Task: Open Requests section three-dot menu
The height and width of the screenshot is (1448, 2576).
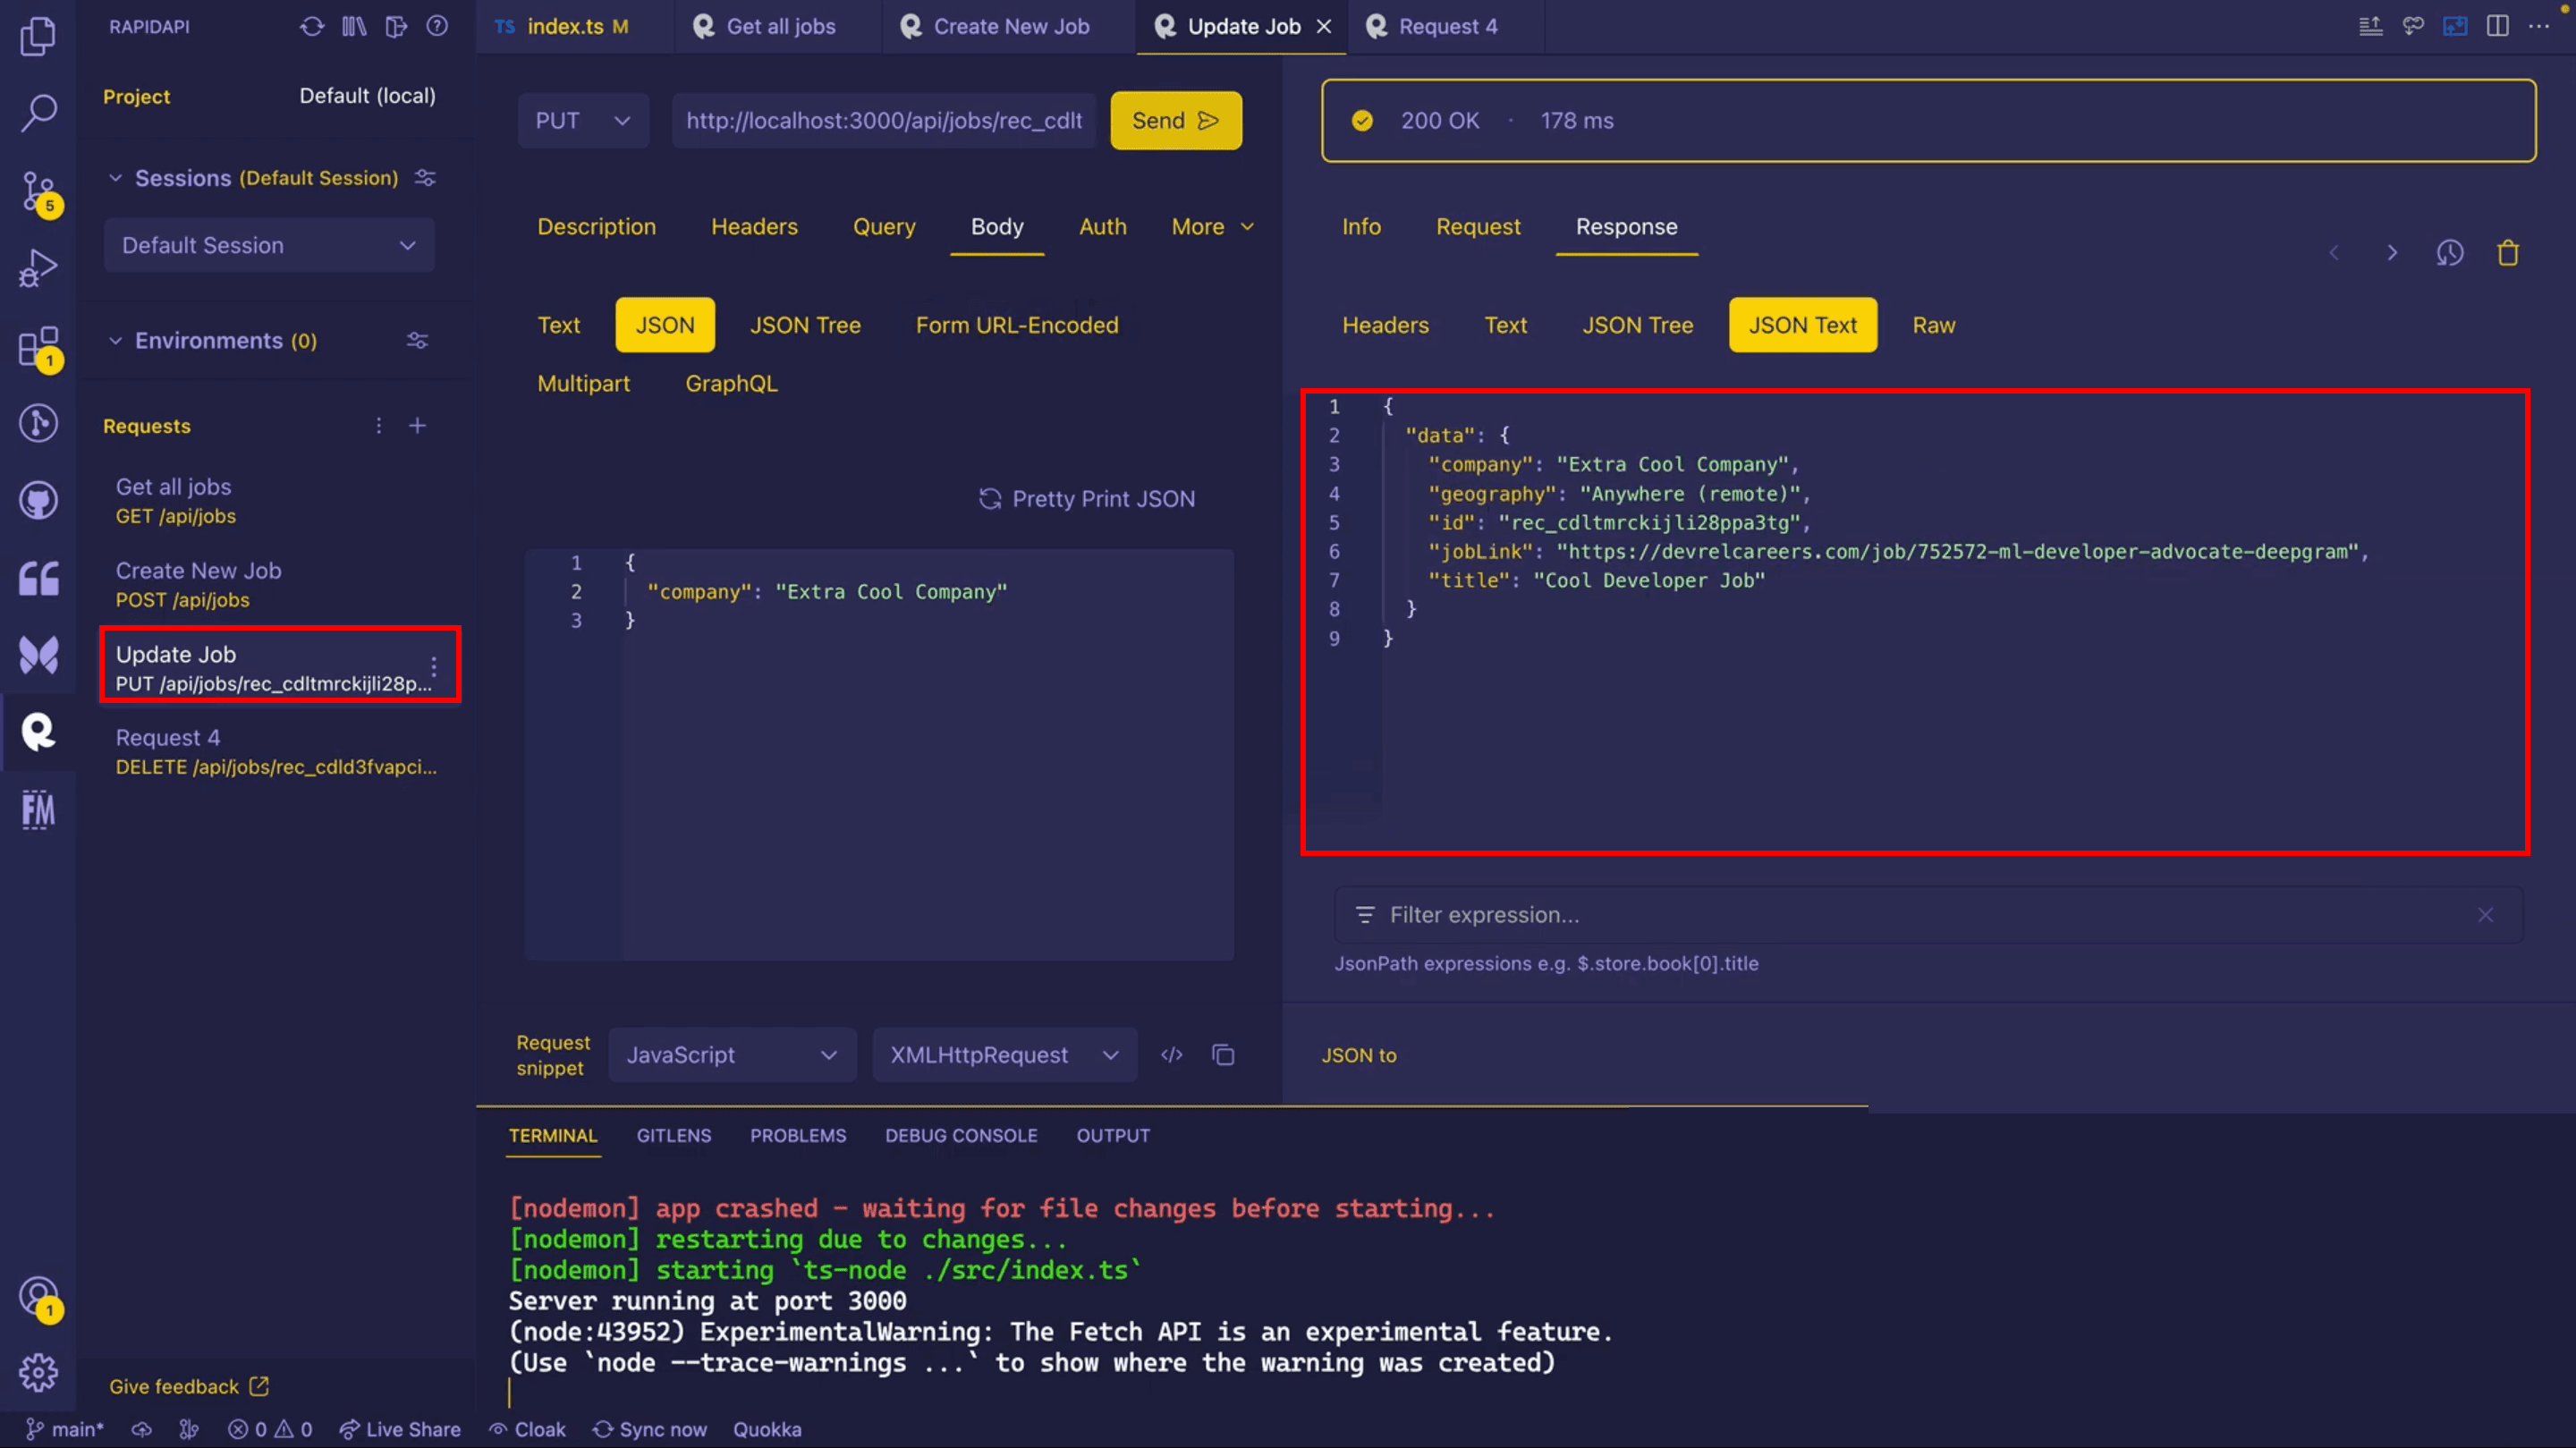Action: click(378, 426)
